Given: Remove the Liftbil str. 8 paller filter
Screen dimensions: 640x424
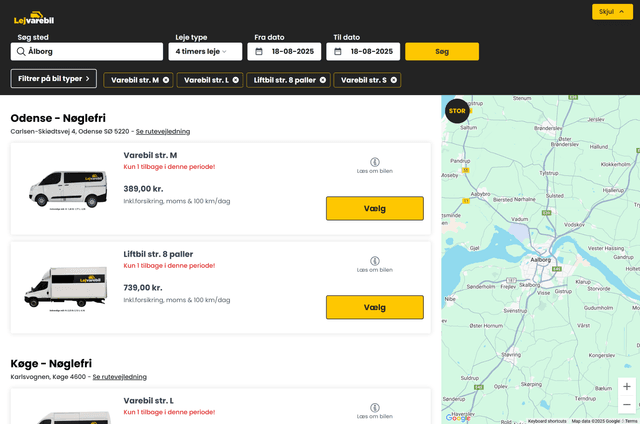Looking at the screenshot, I should point(323,80).
